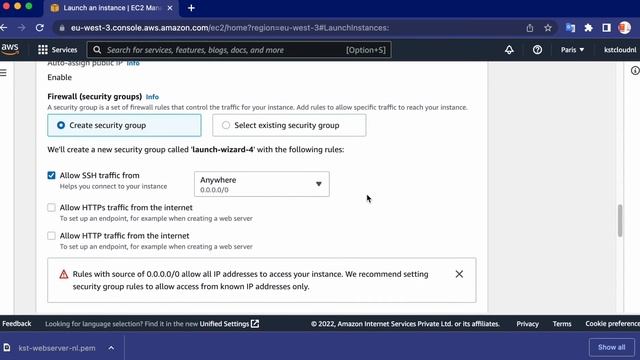Screen dimensions: 640x360
Task: Open the info panel icon on right edge
Action: click(x=635, y=70)
